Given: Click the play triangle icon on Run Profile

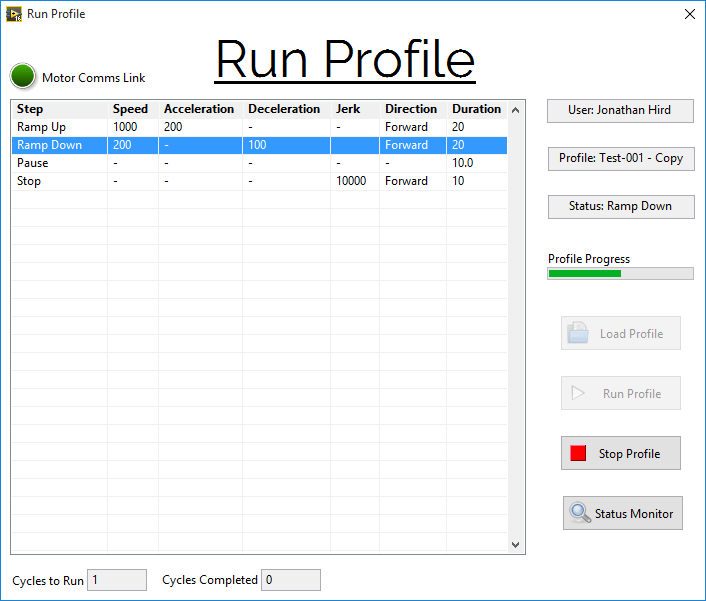Looking at the screenshot, I should [578, 393].
